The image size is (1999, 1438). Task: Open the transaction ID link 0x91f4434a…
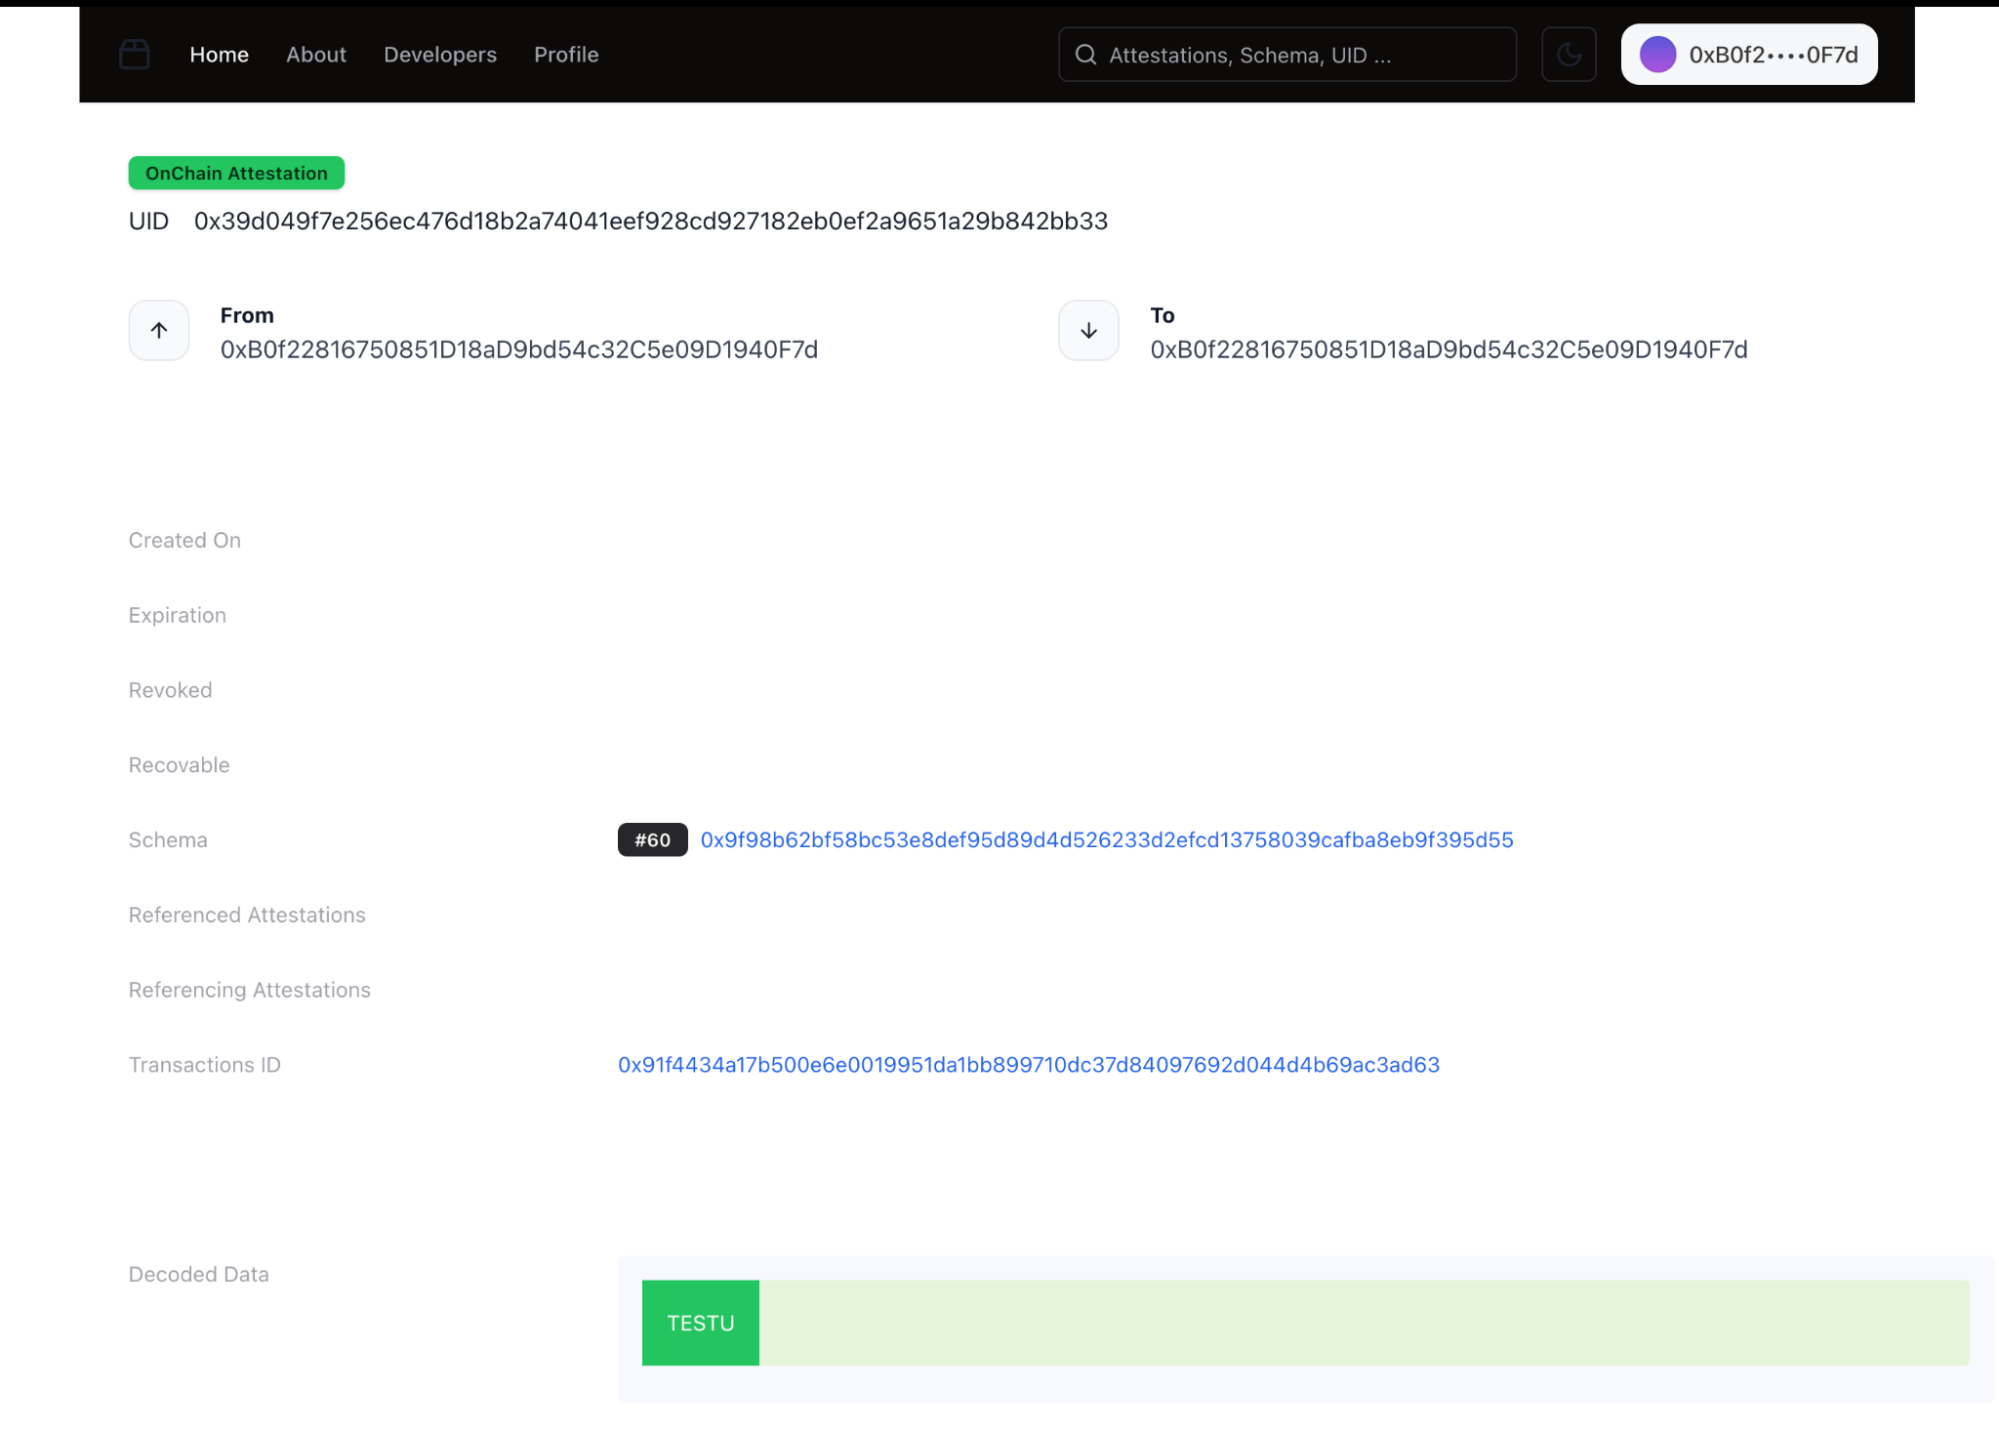1028,1065
